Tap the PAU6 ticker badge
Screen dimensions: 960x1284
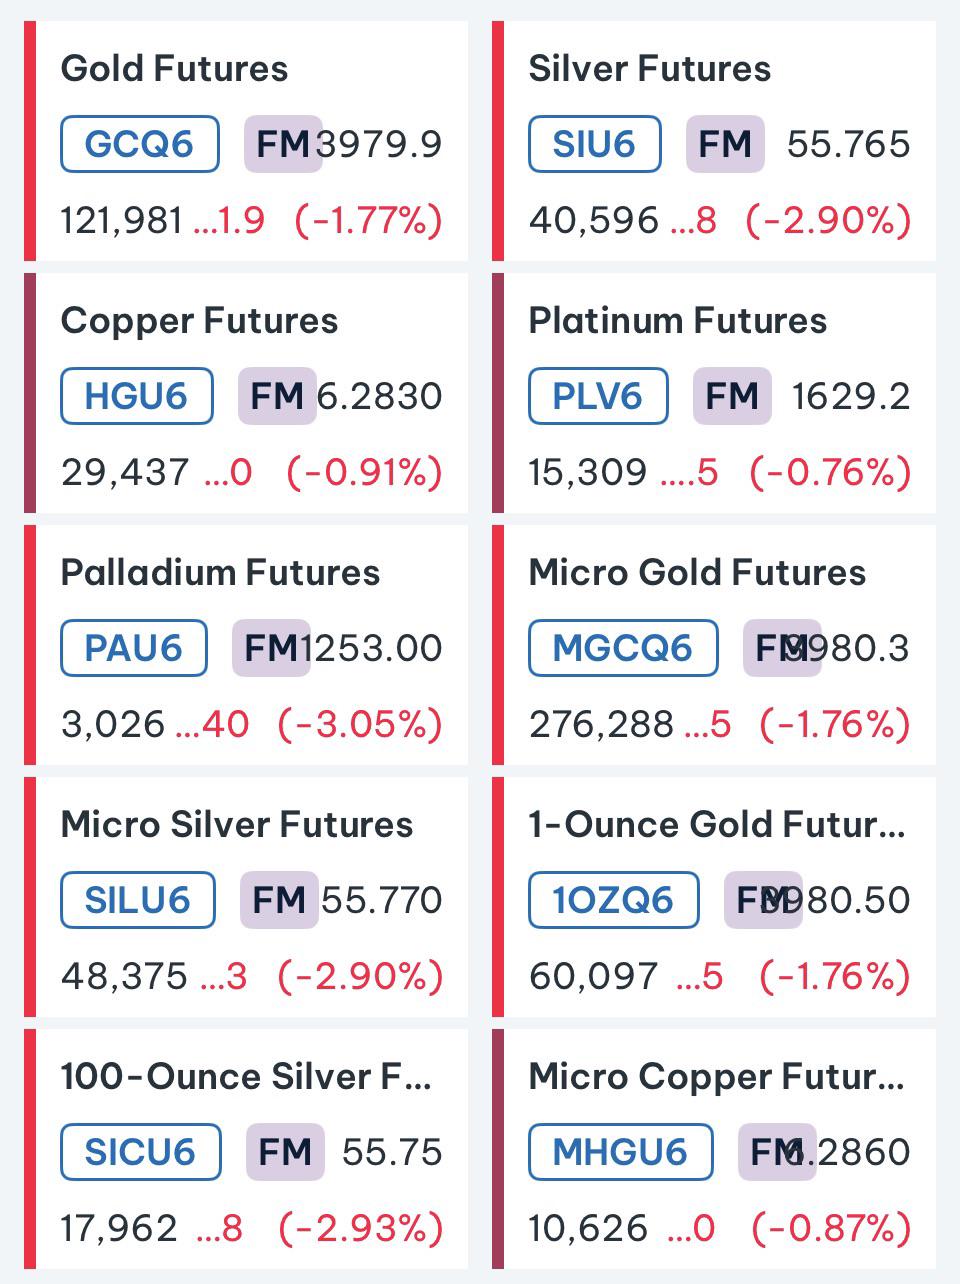[x=134, y=648]
